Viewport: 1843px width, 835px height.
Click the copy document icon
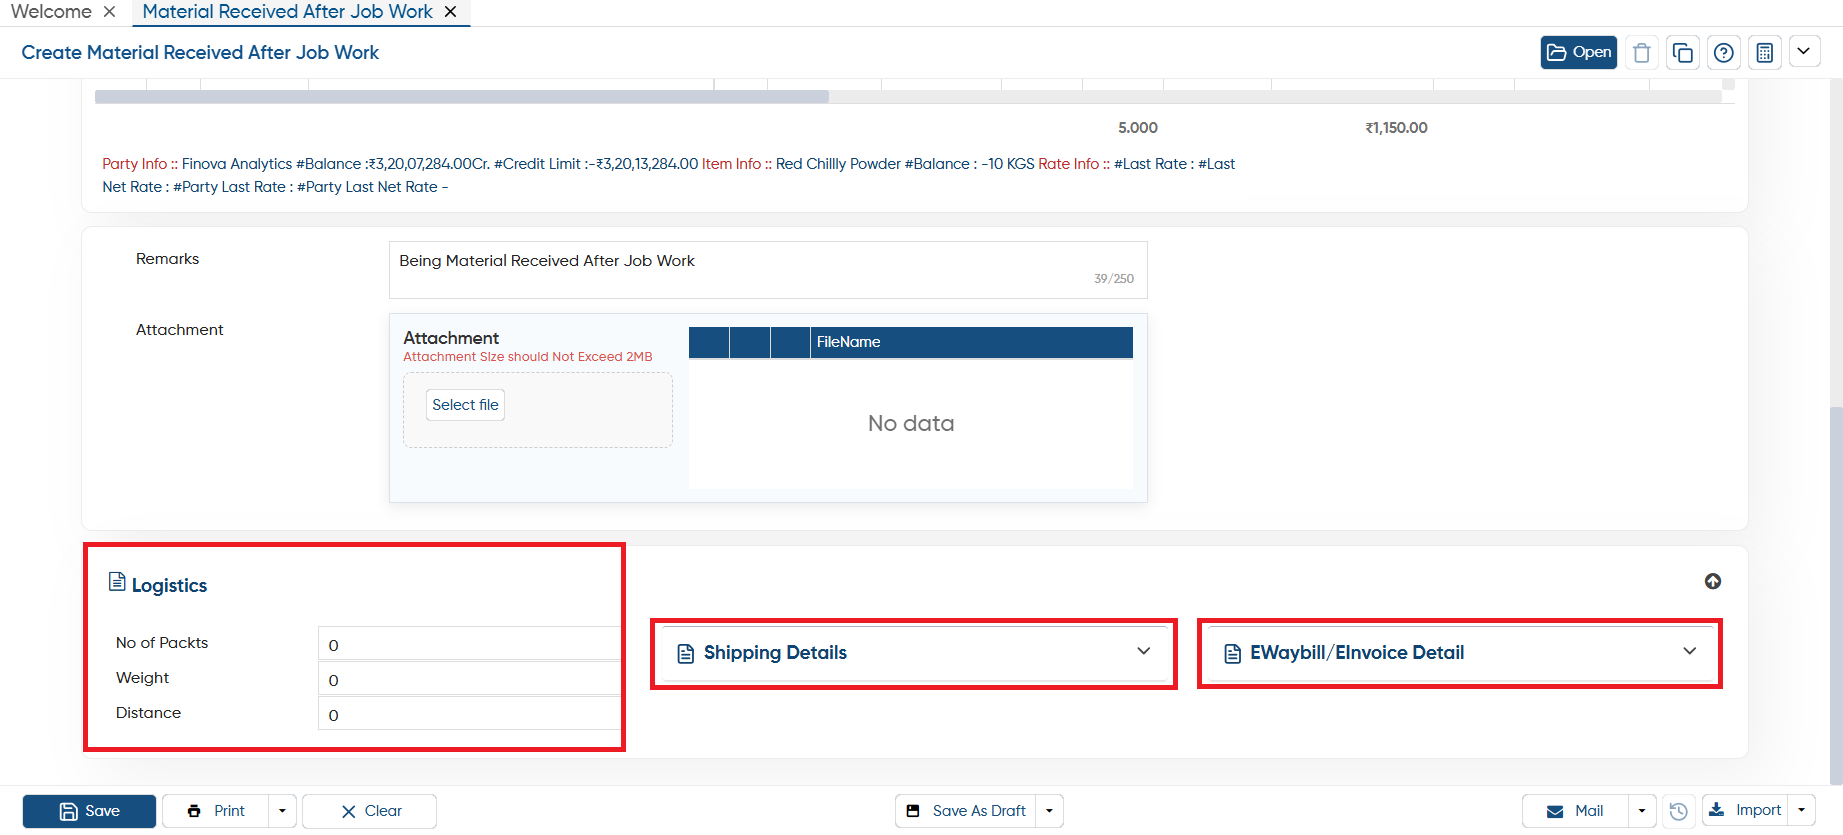(x=1683, y=53)
